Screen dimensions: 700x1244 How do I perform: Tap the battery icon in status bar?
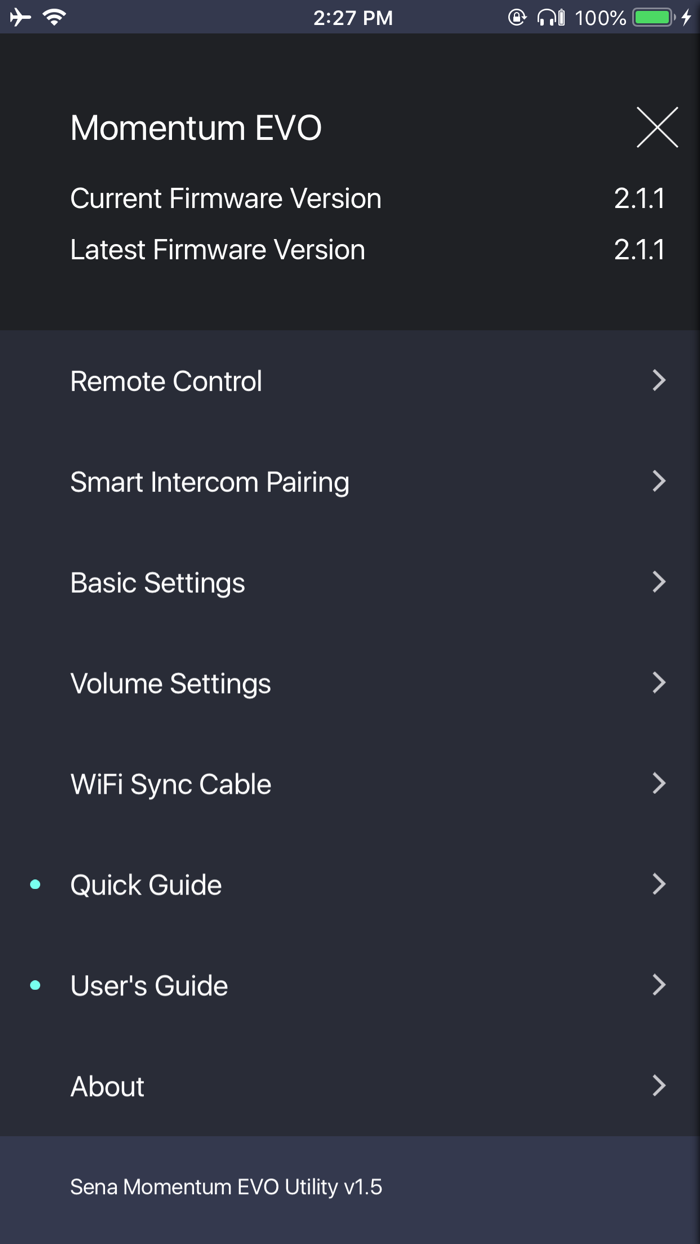(655, 18)
